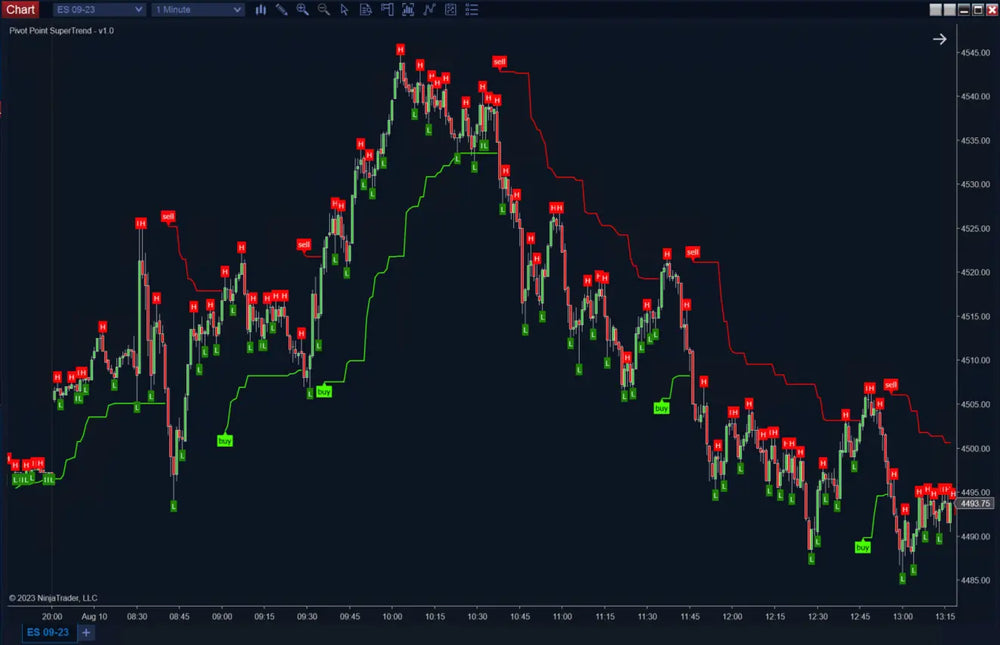Open the ES 09-23 instrument dropdown
This screenshot has height=645, width=1000.
coord(97,9)
